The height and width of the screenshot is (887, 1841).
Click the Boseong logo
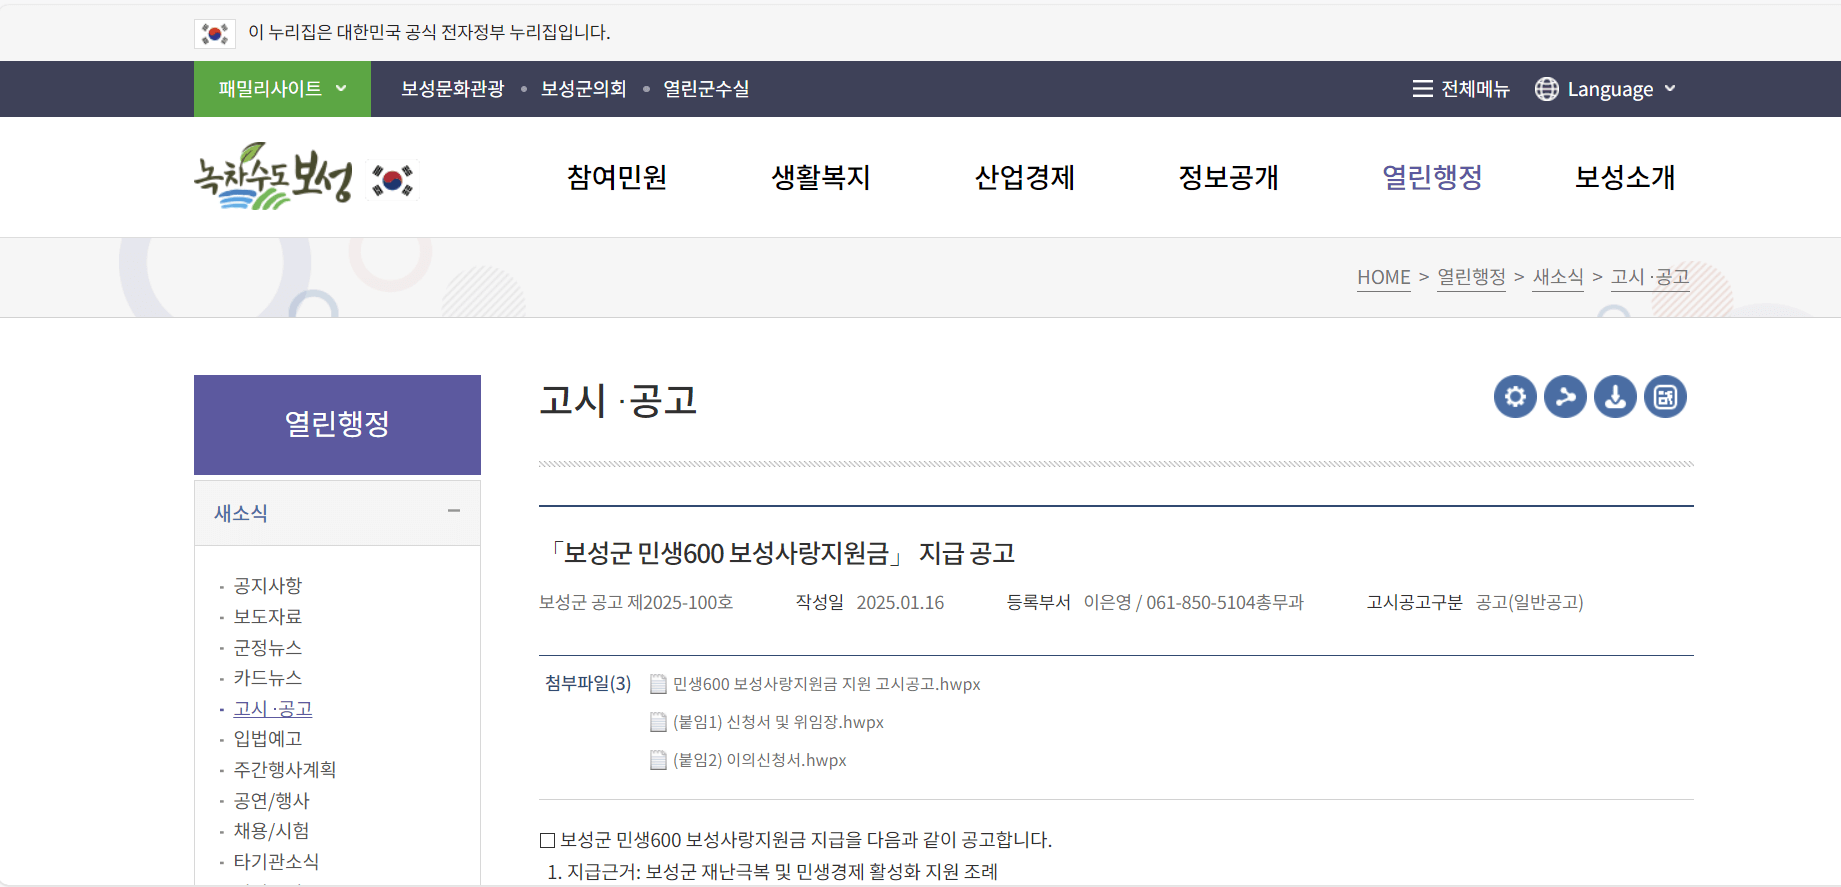click(x=273, y=177)
